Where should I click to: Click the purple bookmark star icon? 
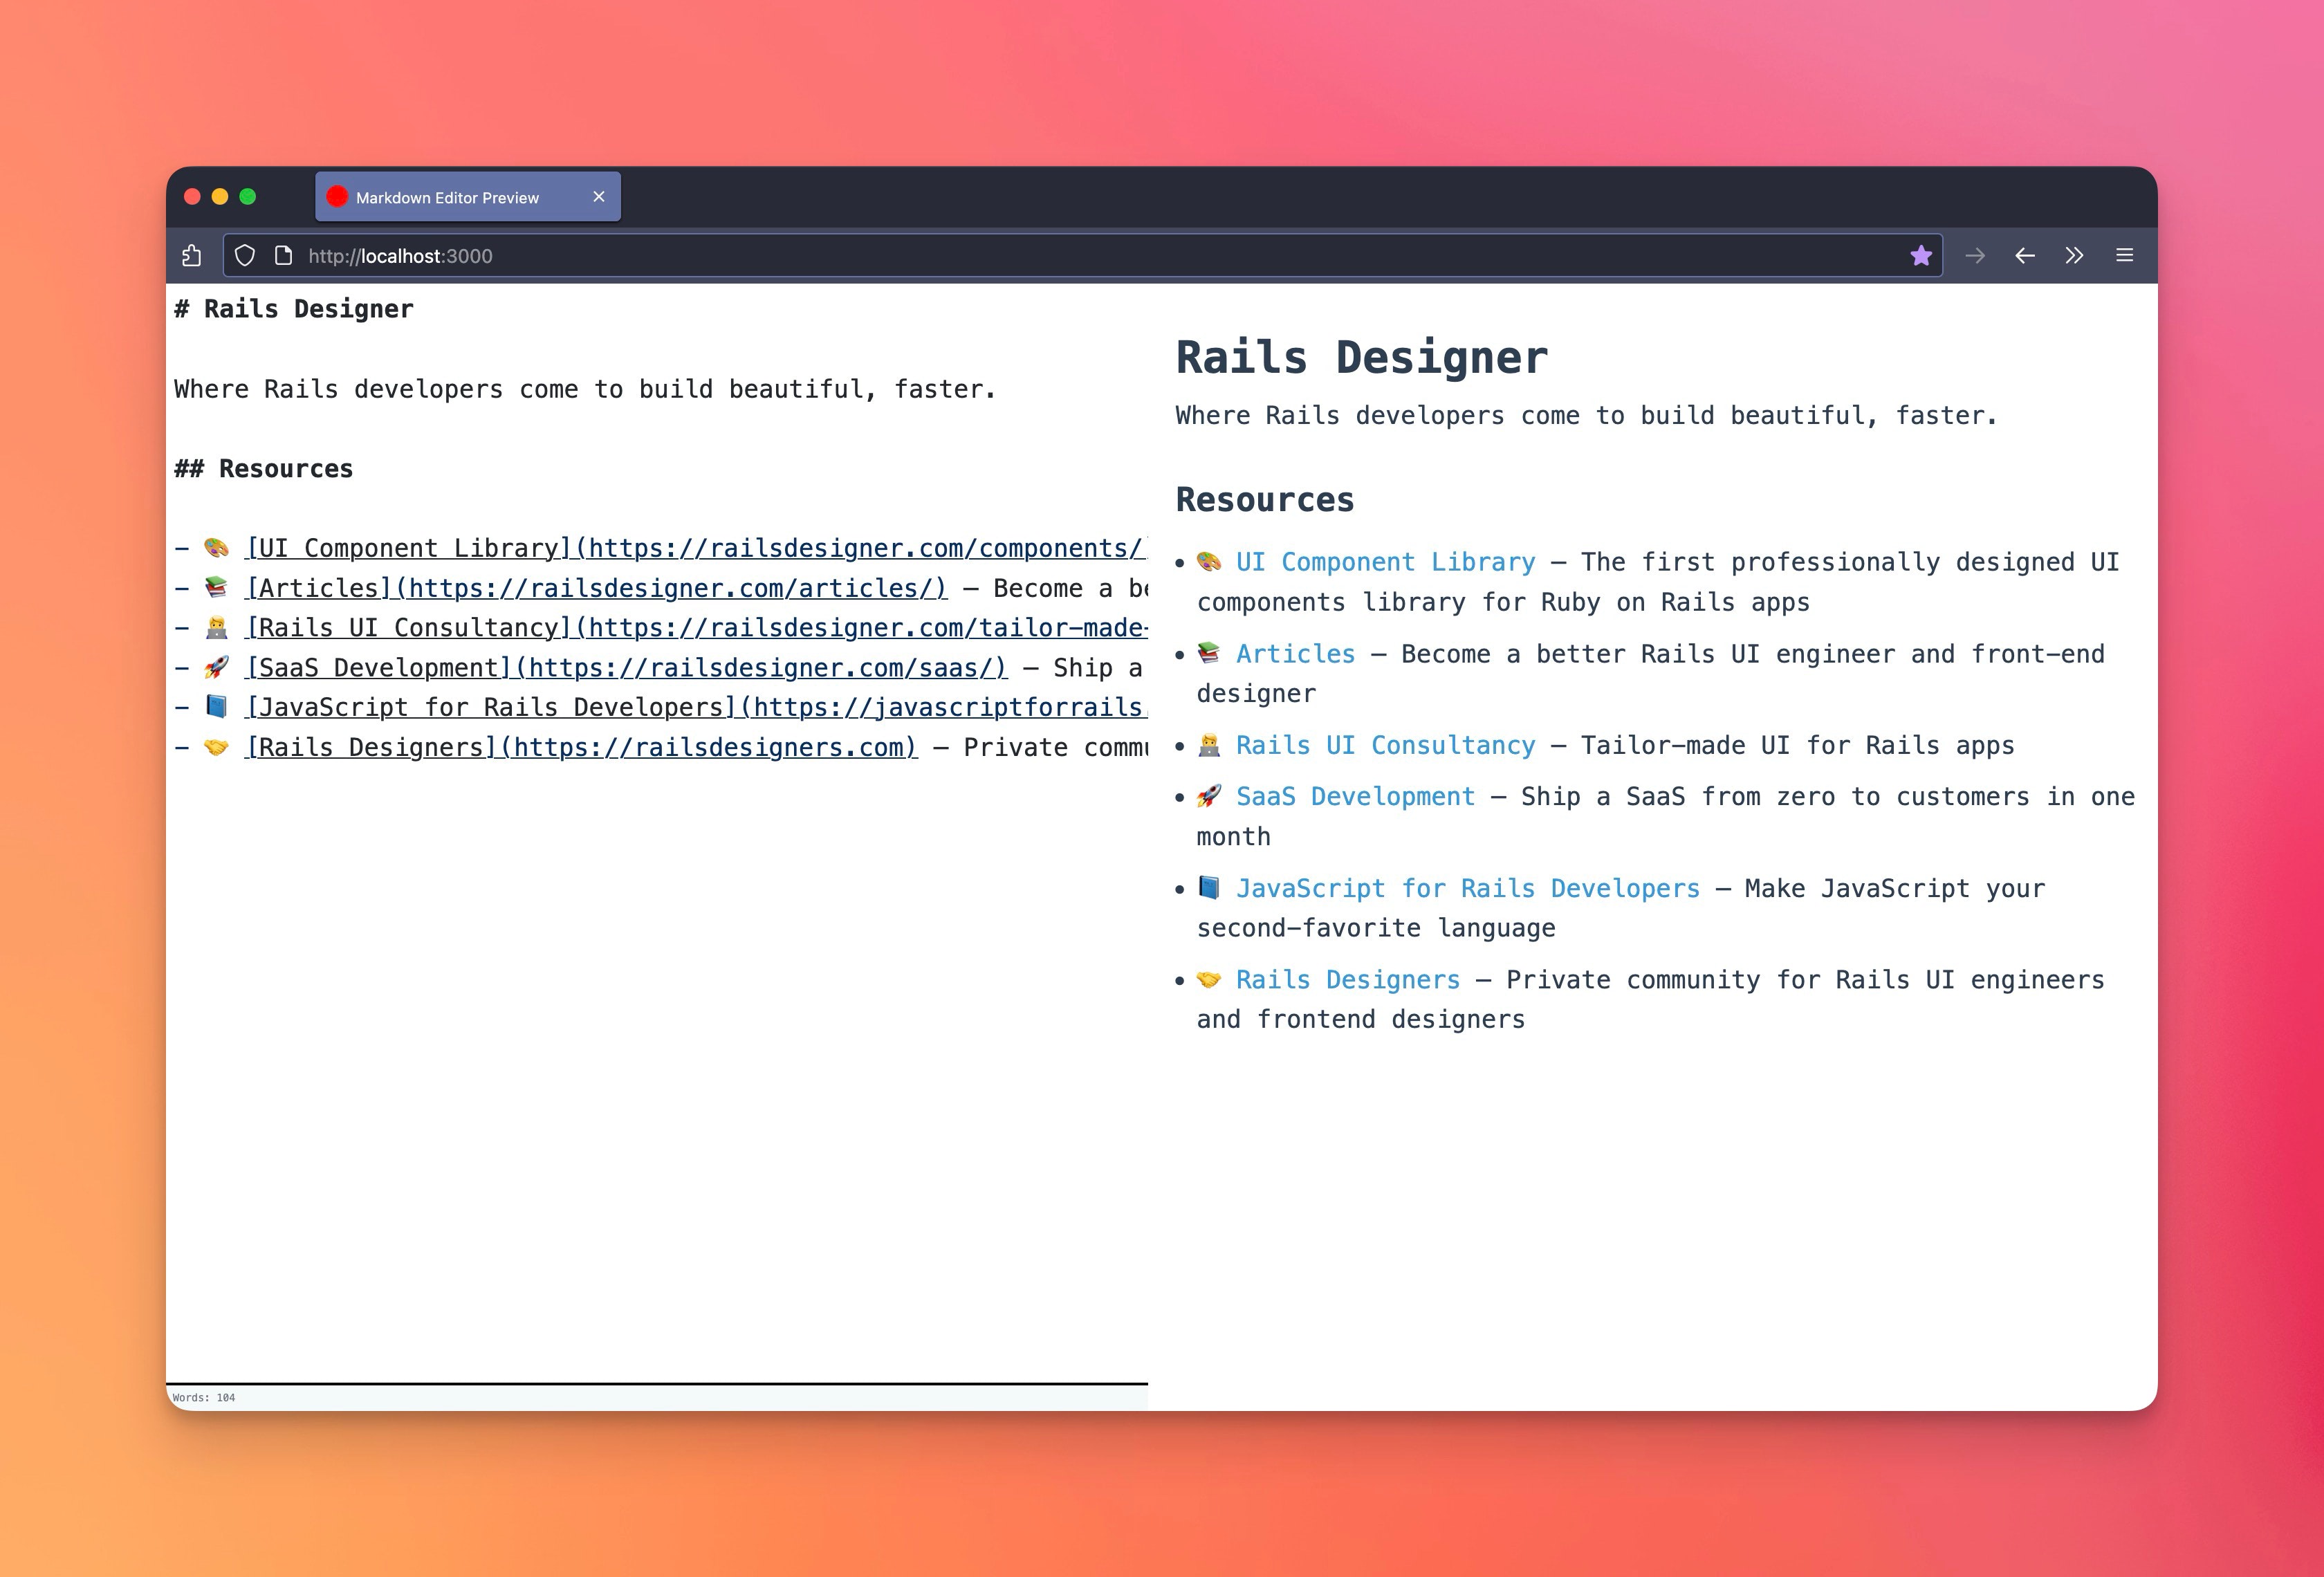click(1920, 256)
